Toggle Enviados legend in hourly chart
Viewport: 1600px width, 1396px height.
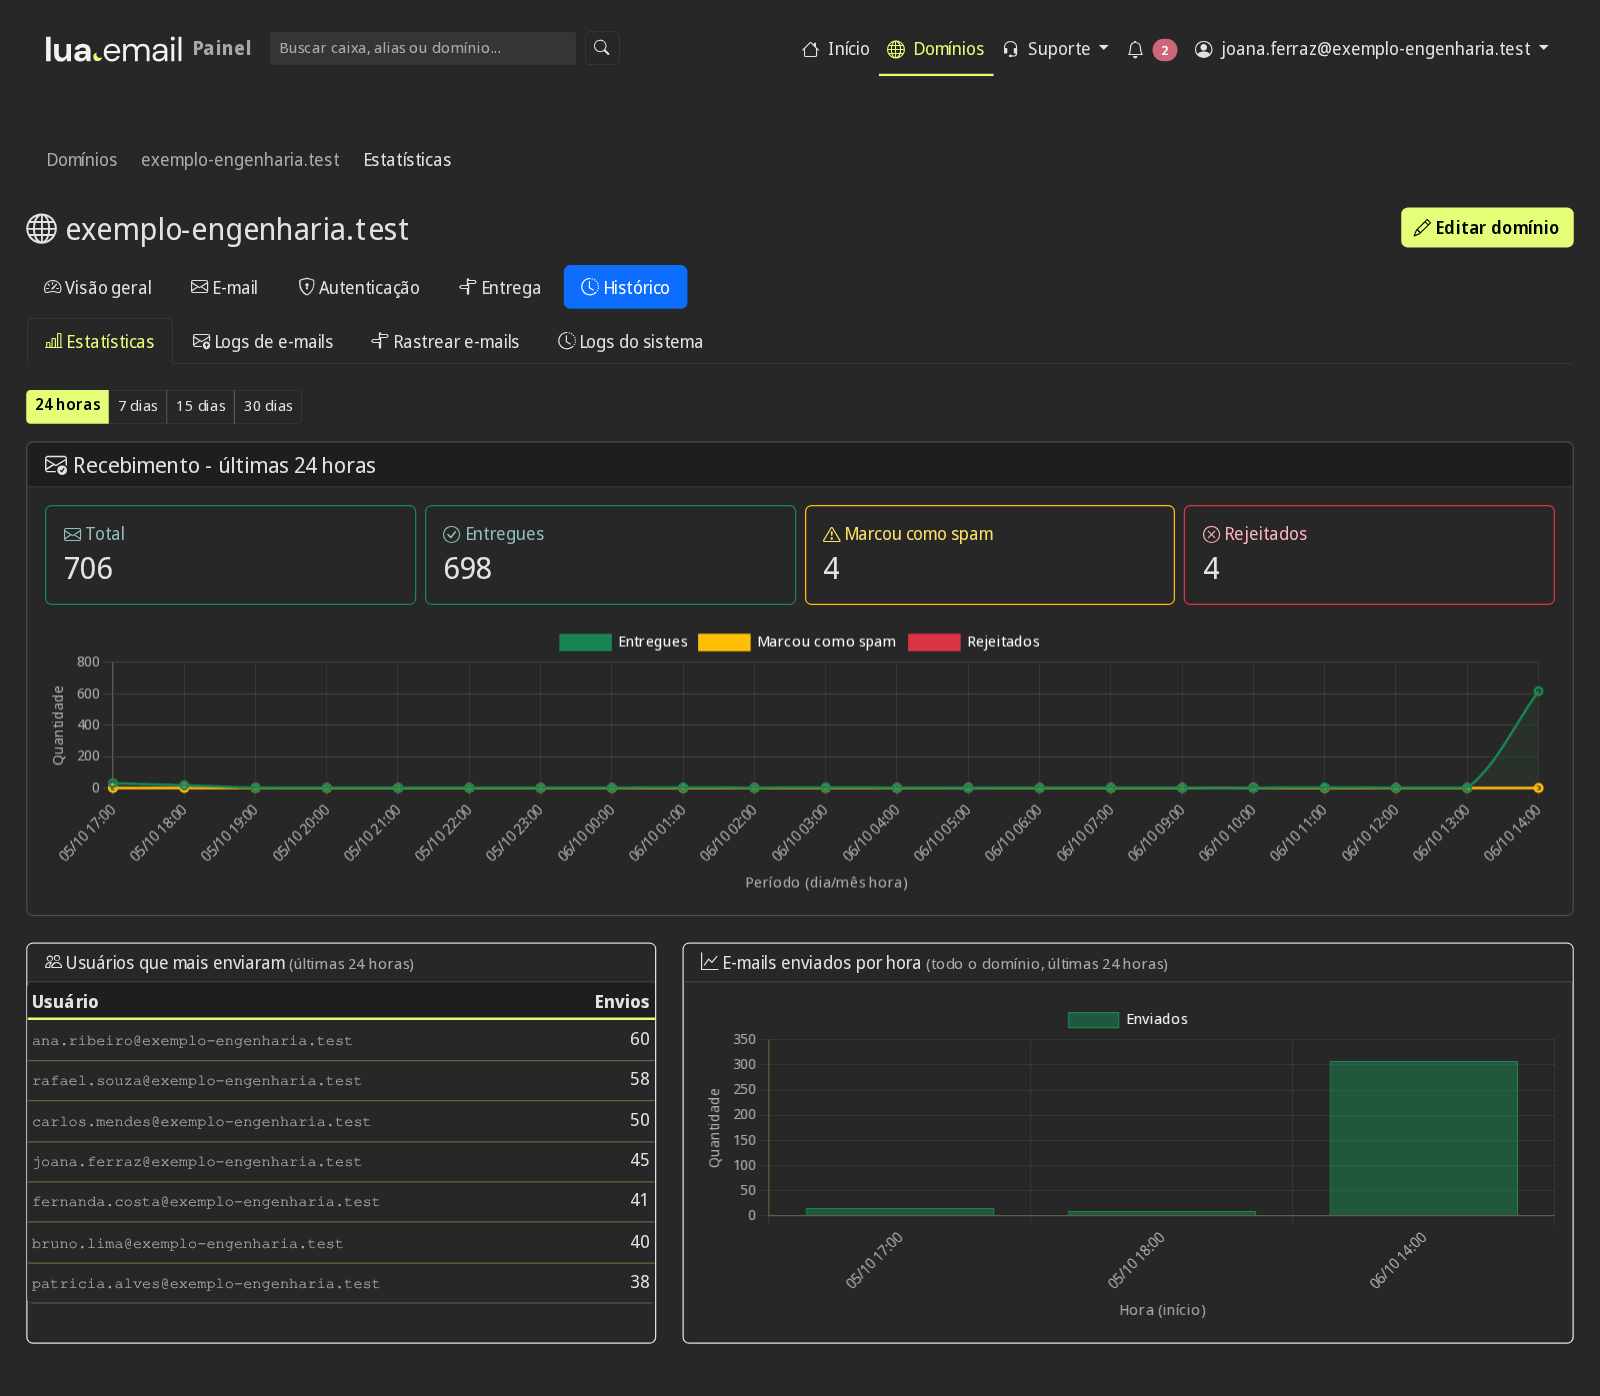point(1128,1019)
